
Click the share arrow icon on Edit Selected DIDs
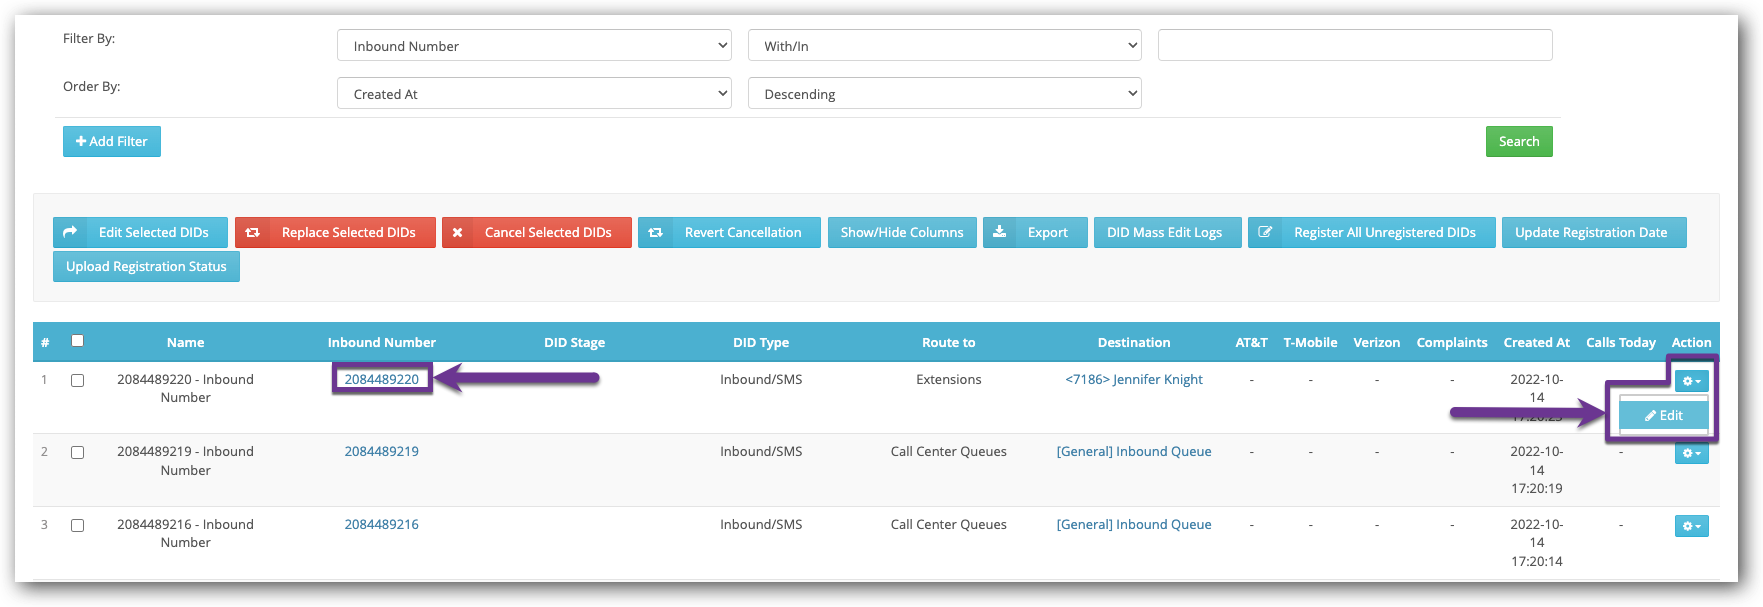point(70,232)
